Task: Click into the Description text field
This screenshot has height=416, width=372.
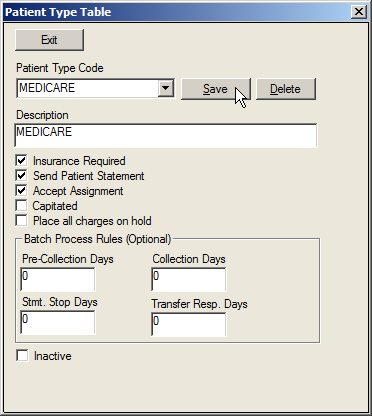Action: [x=166, y=135]
